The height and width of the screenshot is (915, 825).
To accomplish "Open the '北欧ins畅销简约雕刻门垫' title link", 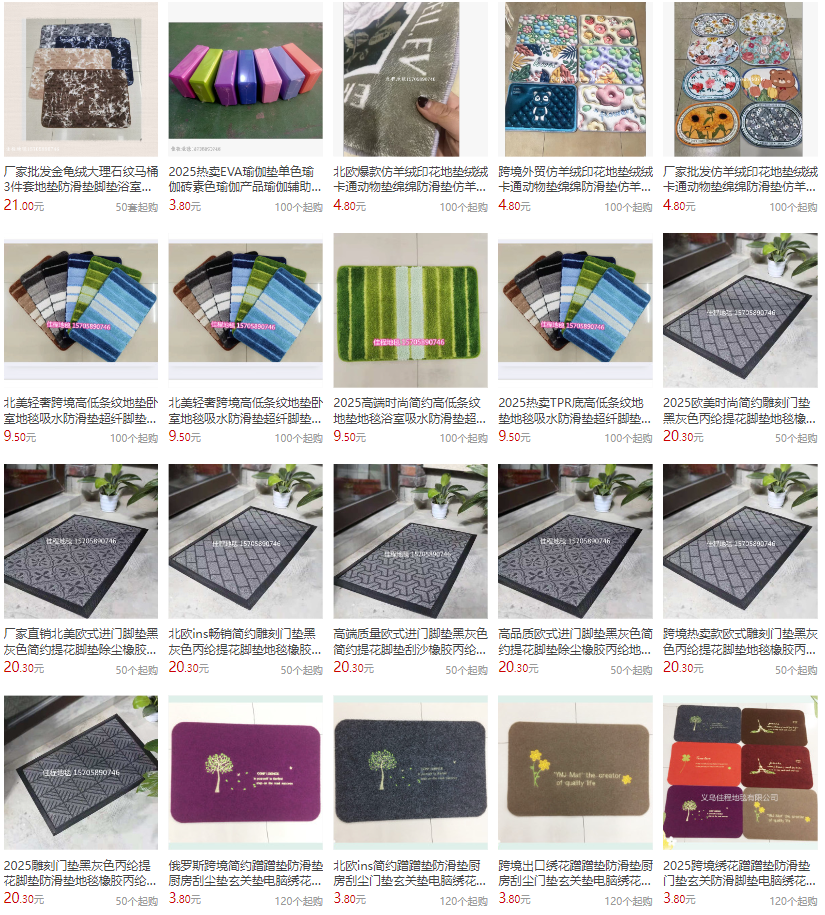I will click(245, 641).
